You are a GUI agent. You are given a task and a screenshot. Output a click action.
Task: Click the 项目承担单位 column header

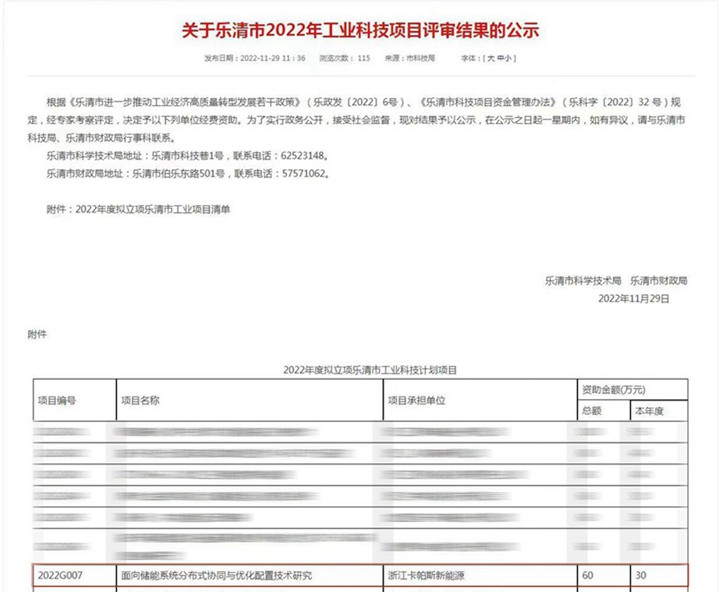pyautogui.click(x=416, y=399)
